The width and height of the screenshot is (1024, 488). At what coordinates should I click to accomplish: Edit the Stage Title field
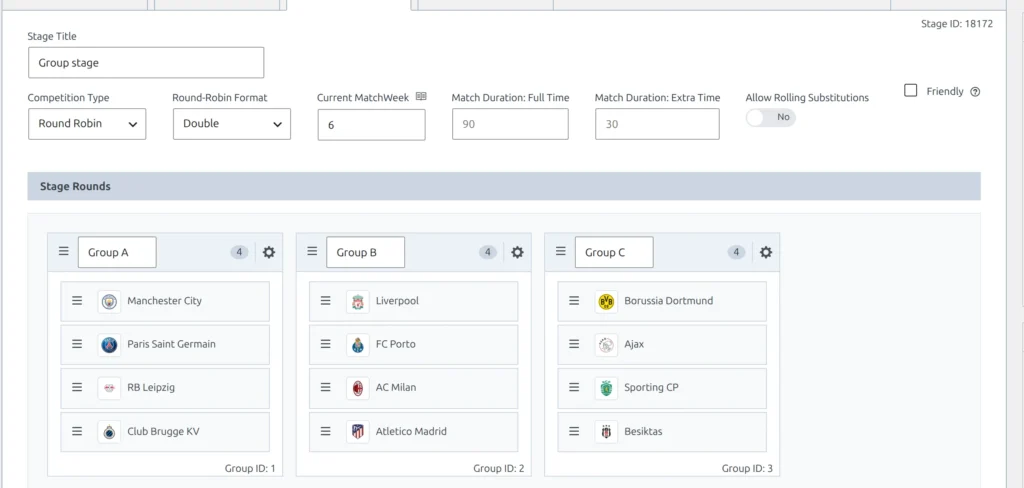click(x=146, y=63)
